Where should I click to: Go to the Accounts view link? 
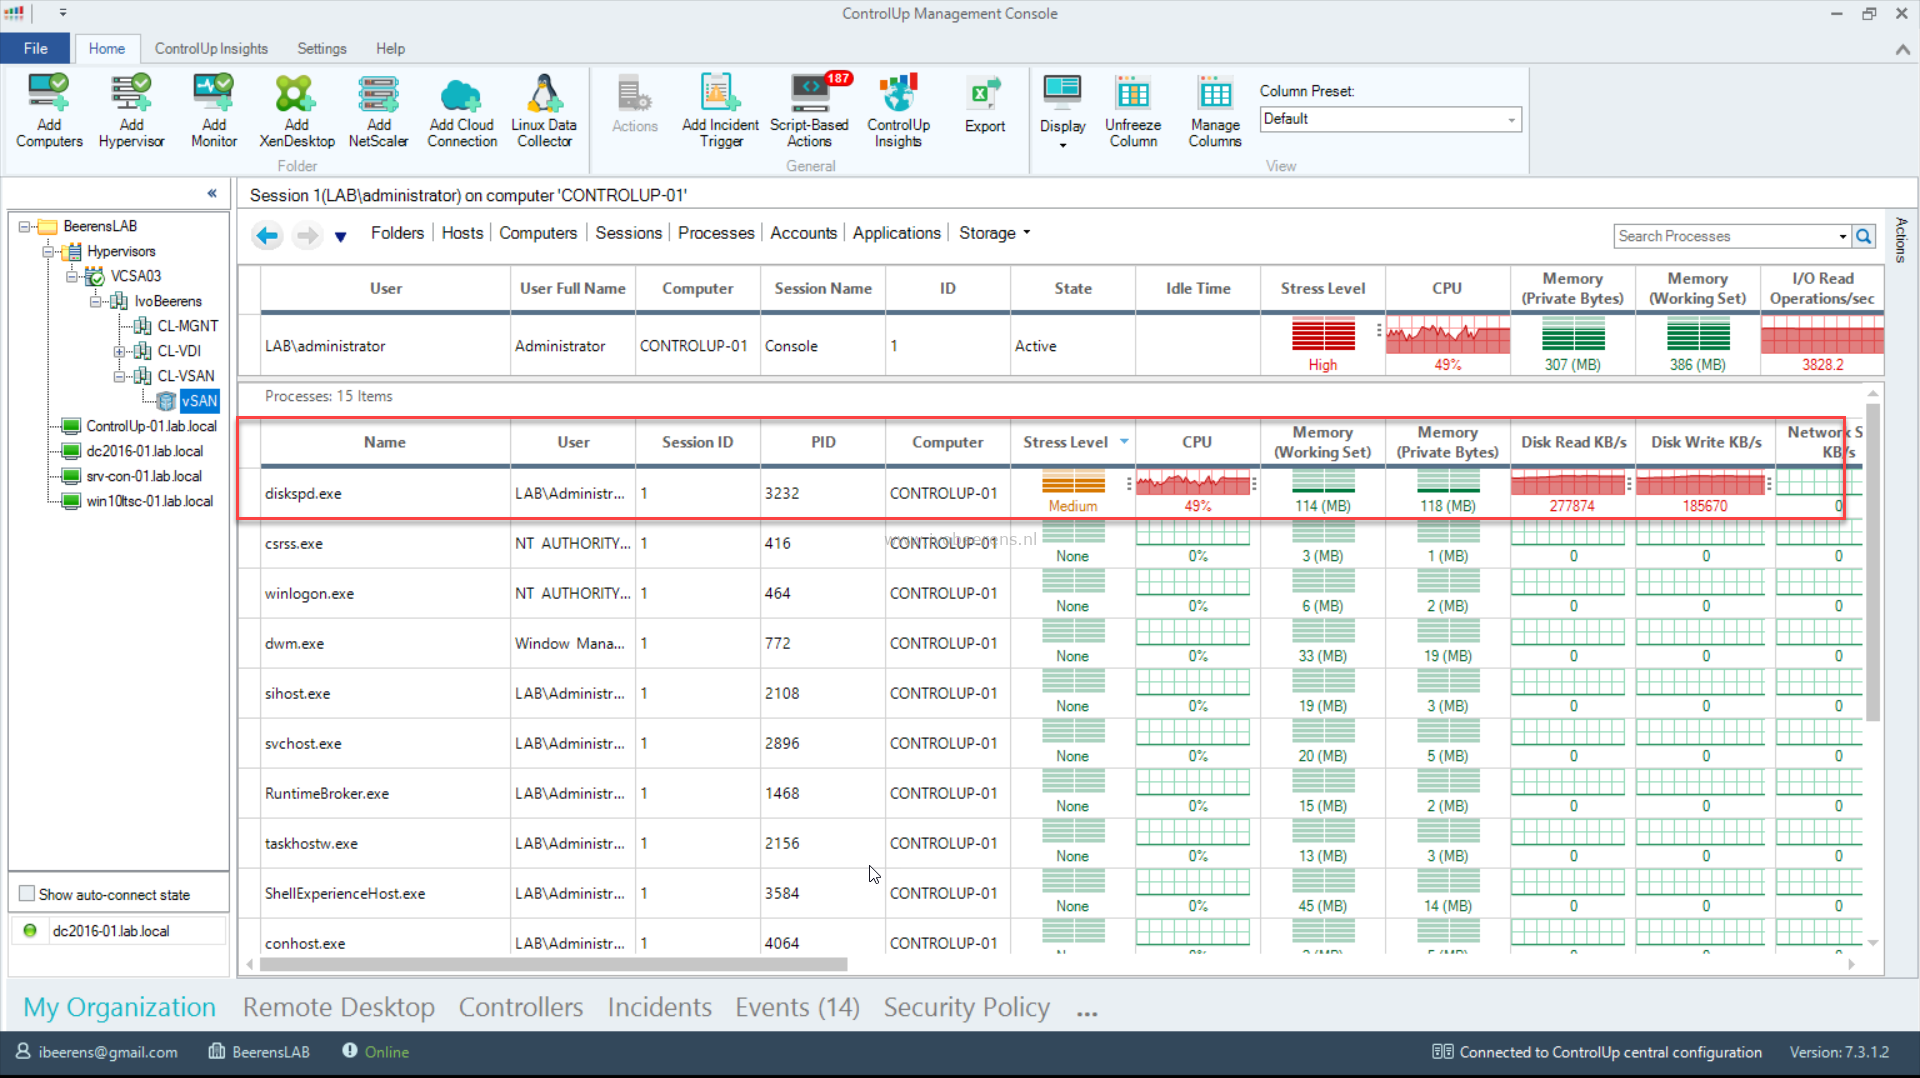803,233
